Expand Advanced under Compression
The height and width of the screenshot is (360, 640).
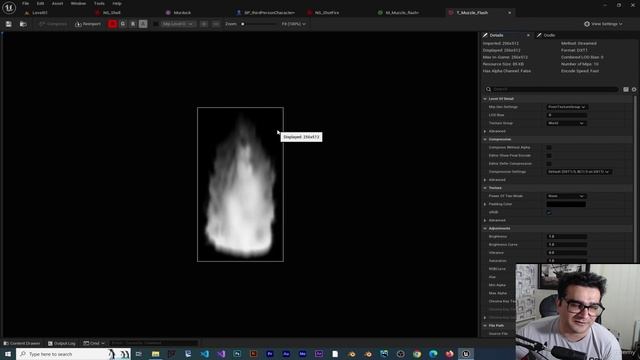485,180
